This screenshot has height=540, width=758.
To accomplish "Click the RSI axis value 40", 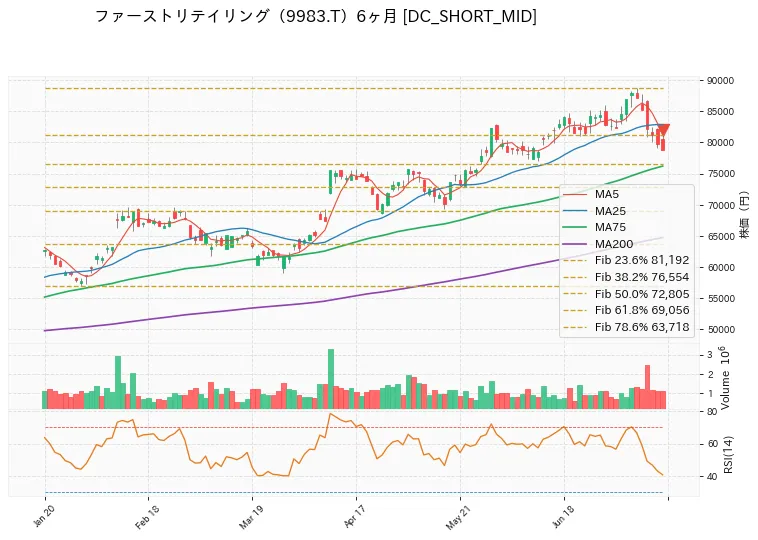I will (x=712, y=477).
